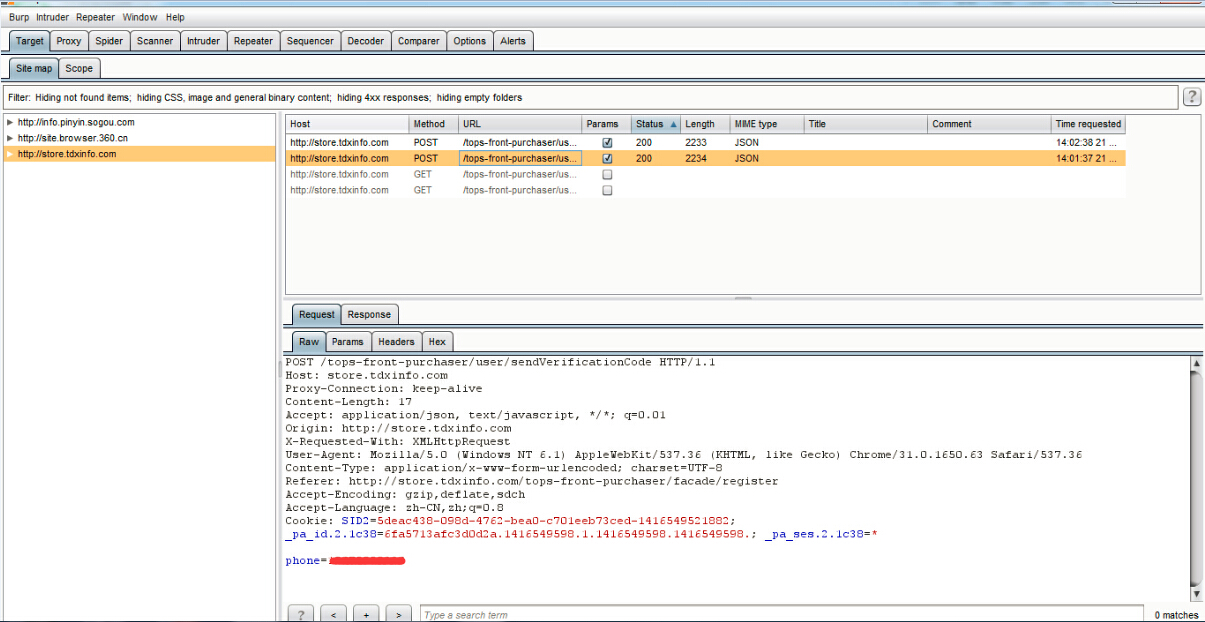Open the Scope sub-tab
Image resolution: width=1205 pixels, height=622 pixels.
(79, 69)
